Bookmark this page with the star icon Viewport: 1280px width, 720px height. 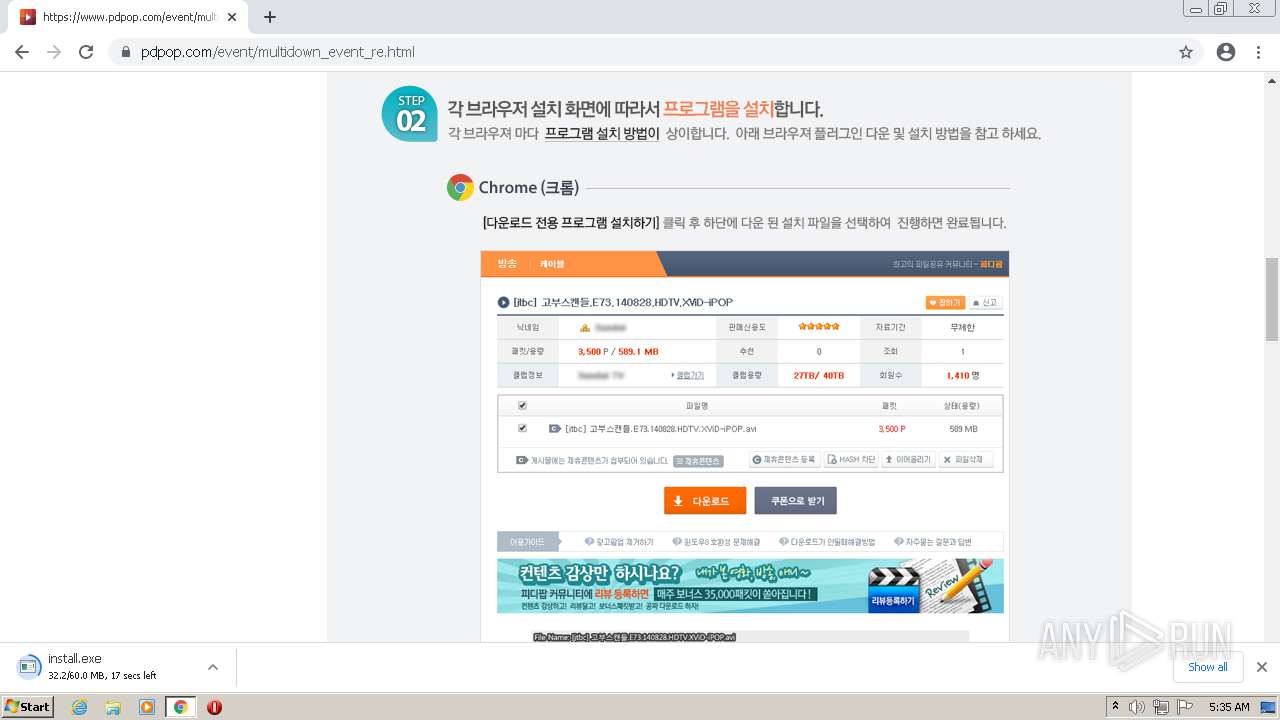(x=1186, y=52)
